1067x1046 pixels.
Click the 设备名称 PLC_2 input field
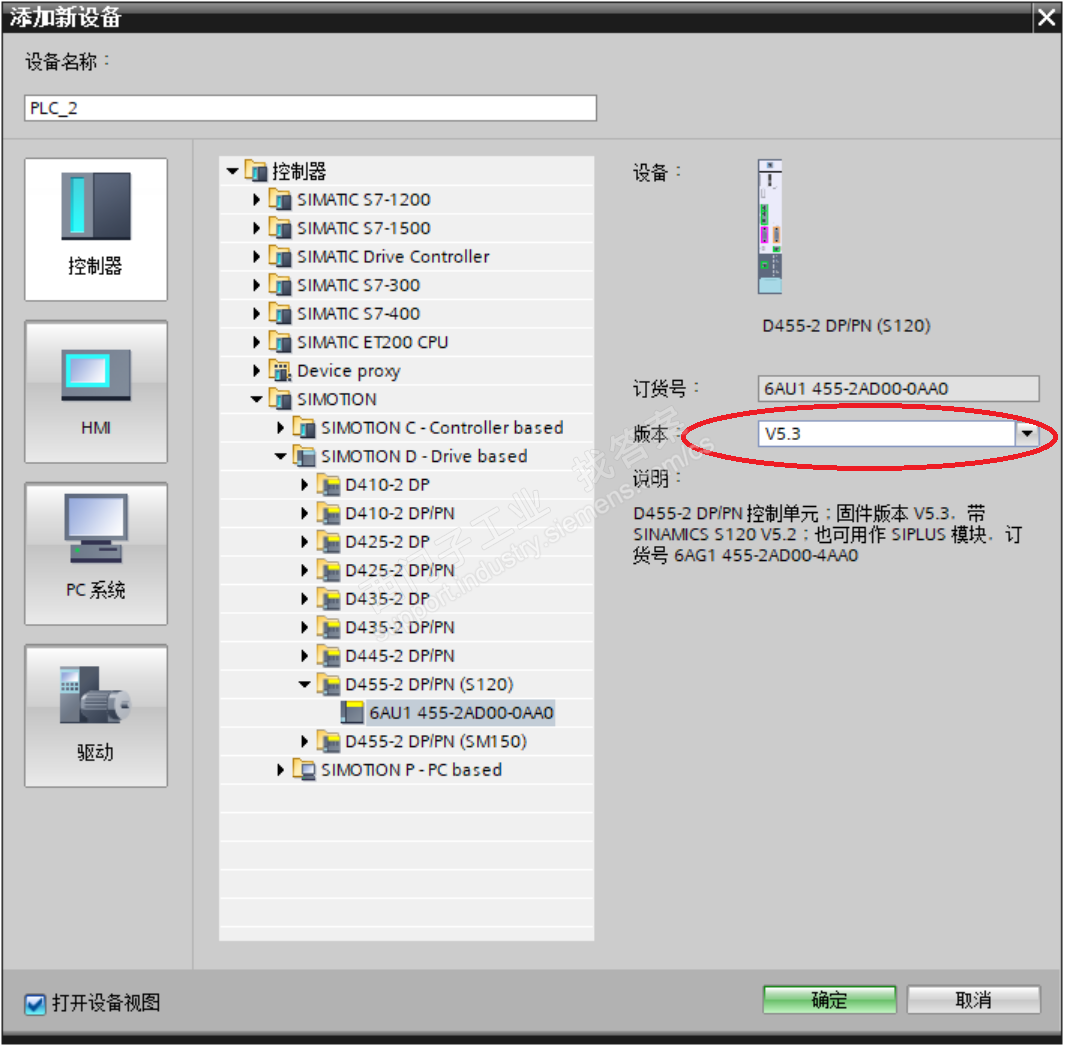(x=310, y=108)
